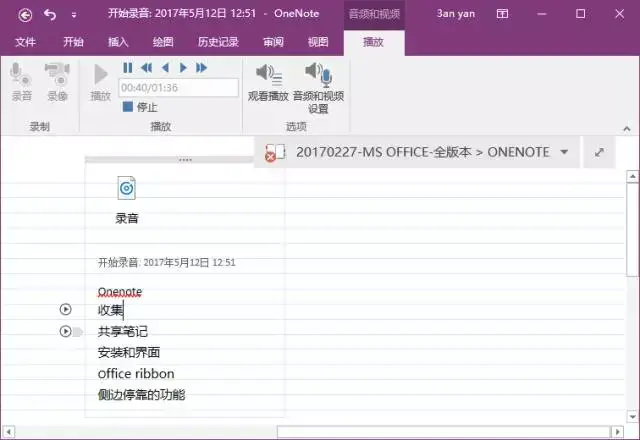The height and width of the screenshot is (440, 640).
Task: Click the undo arrow in quick access toolbar
Action: (x=50, y=15)
